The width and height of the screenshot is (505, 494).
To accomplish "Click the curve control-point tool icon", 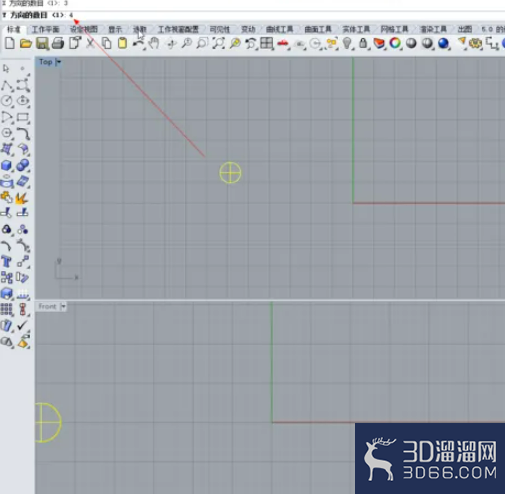I will [x=23, y=85].
